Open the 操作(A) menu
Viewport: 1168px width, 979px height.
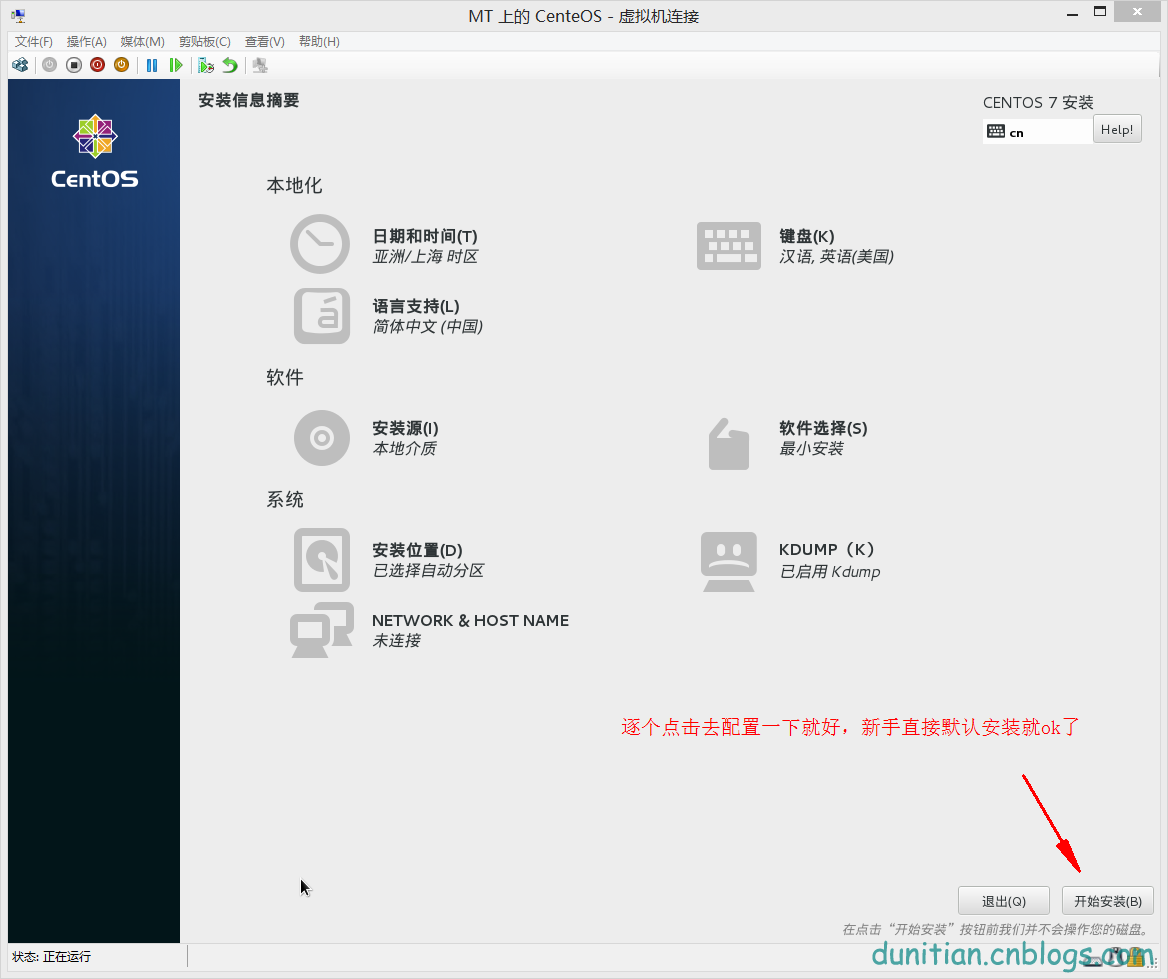tap(86, 42)
